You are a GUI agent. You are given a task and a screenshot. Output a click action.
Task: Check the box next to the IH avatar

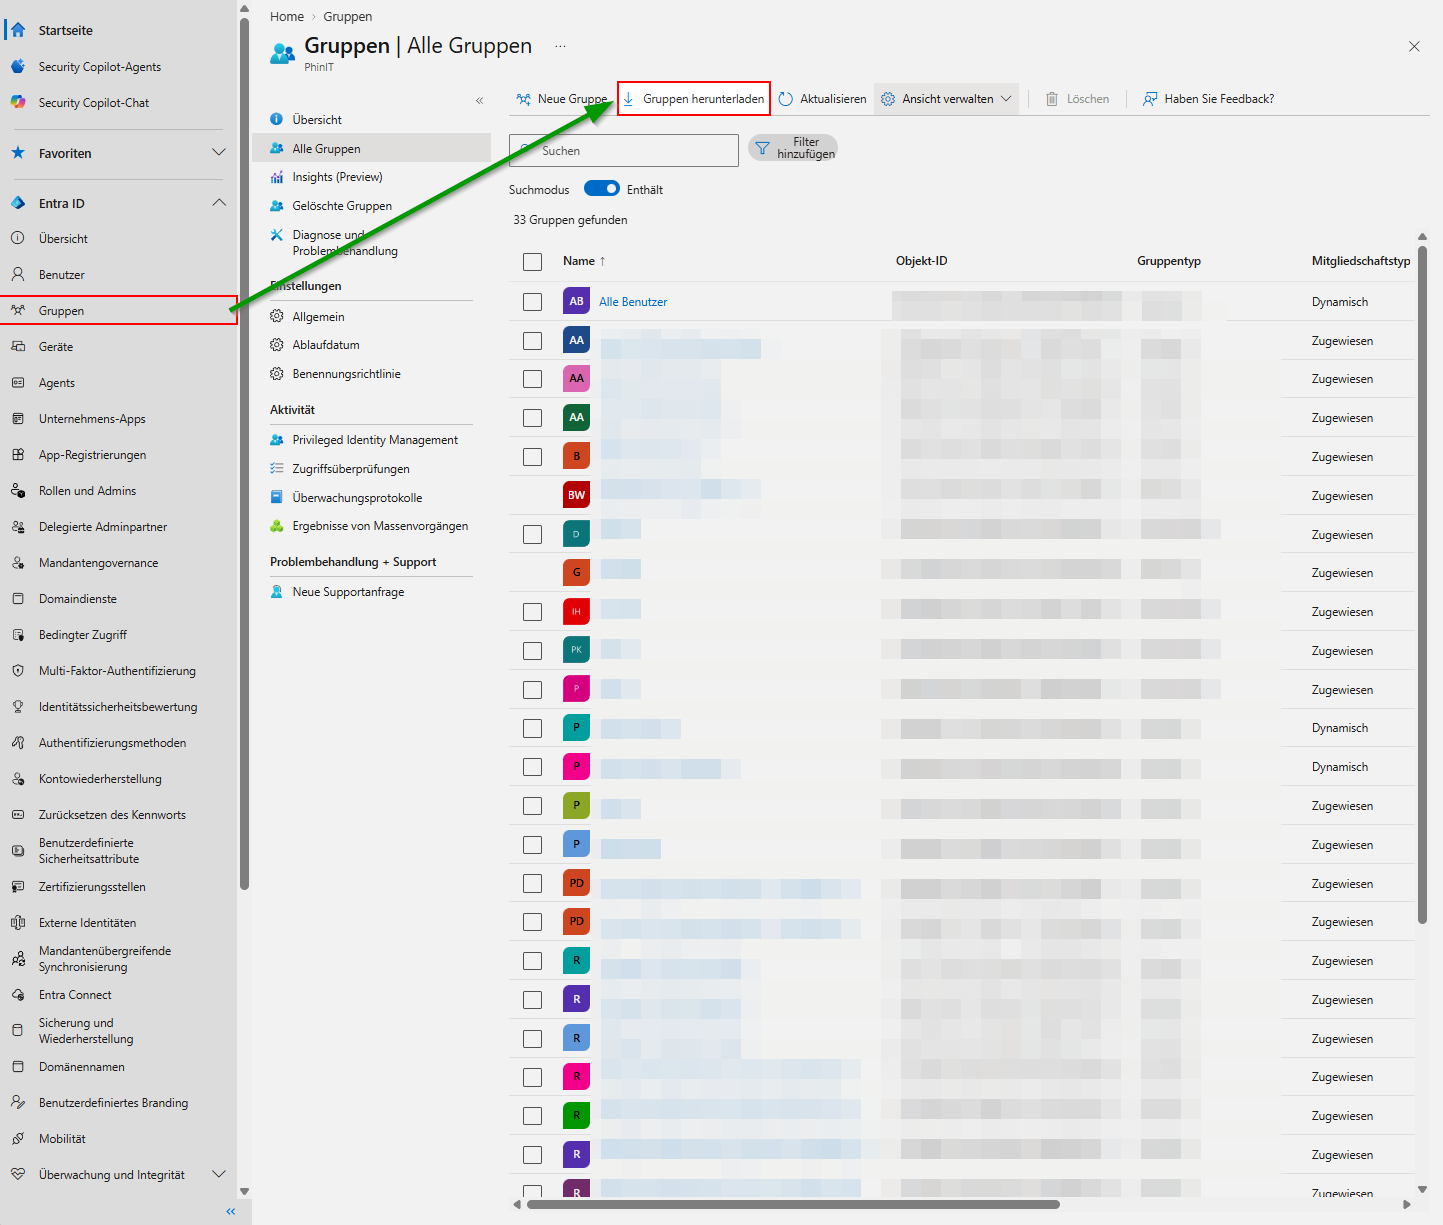tap(532, 612)
